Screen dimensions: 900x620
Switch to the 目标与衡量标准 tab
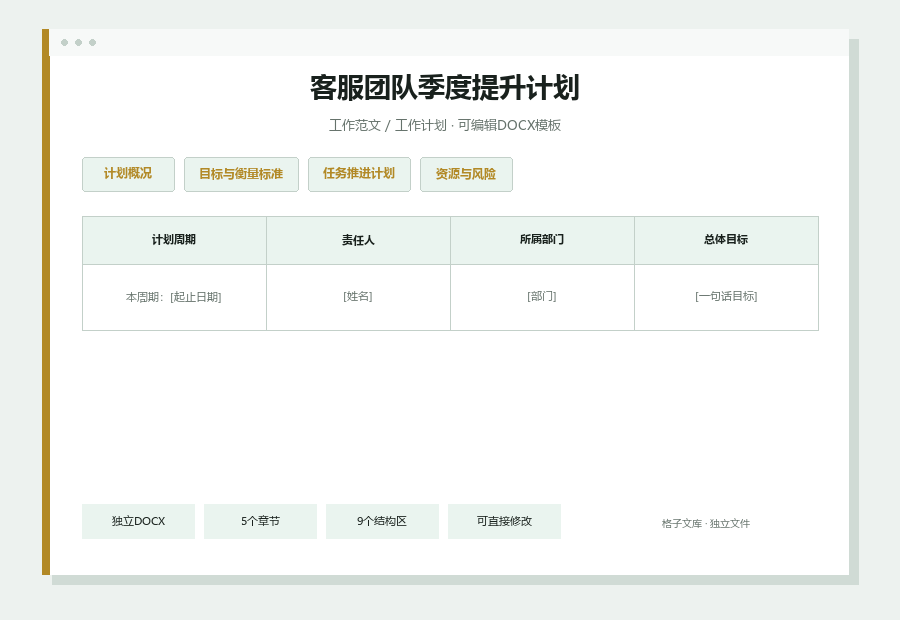(241, 174)
